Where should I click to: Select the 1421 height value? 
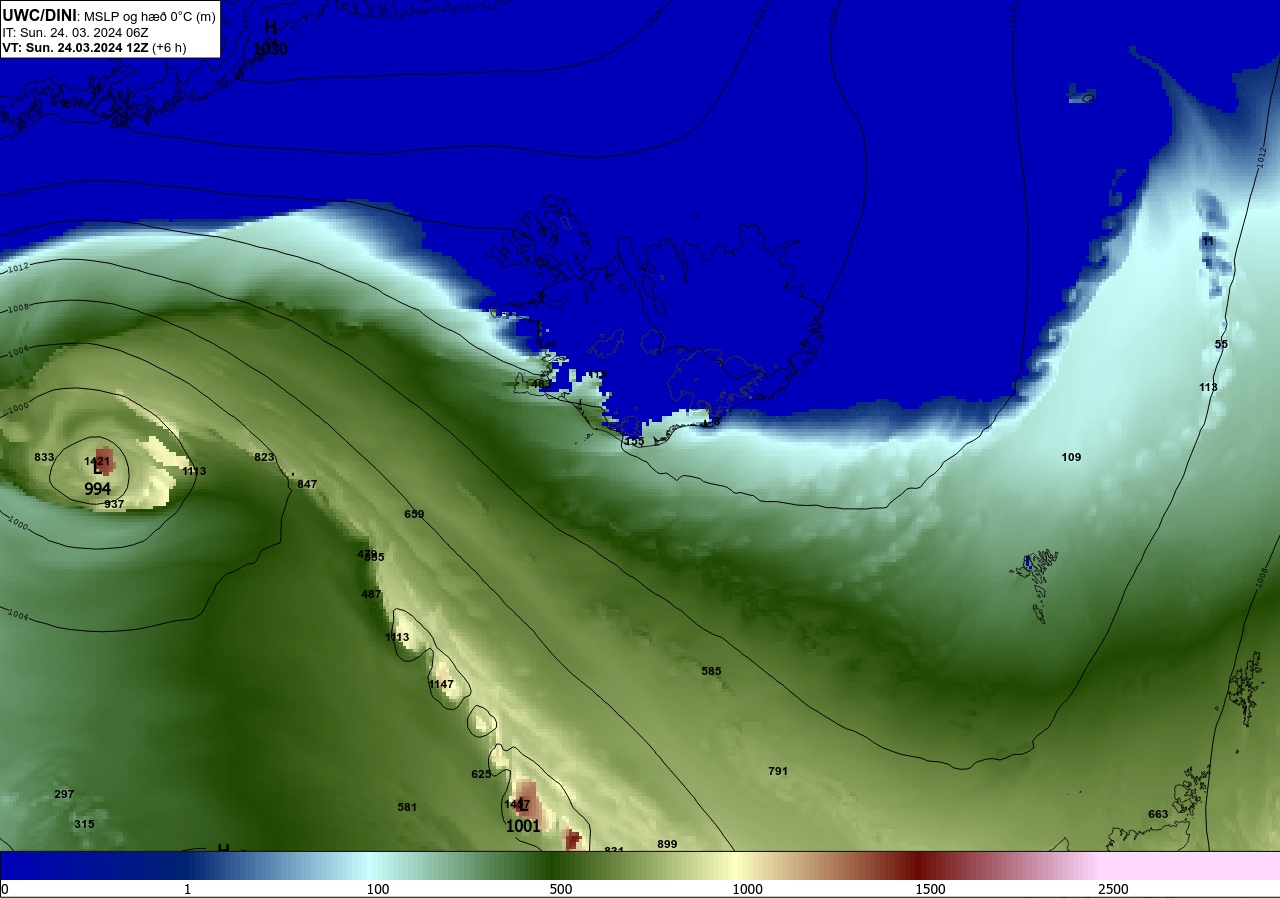coord(97,461)
